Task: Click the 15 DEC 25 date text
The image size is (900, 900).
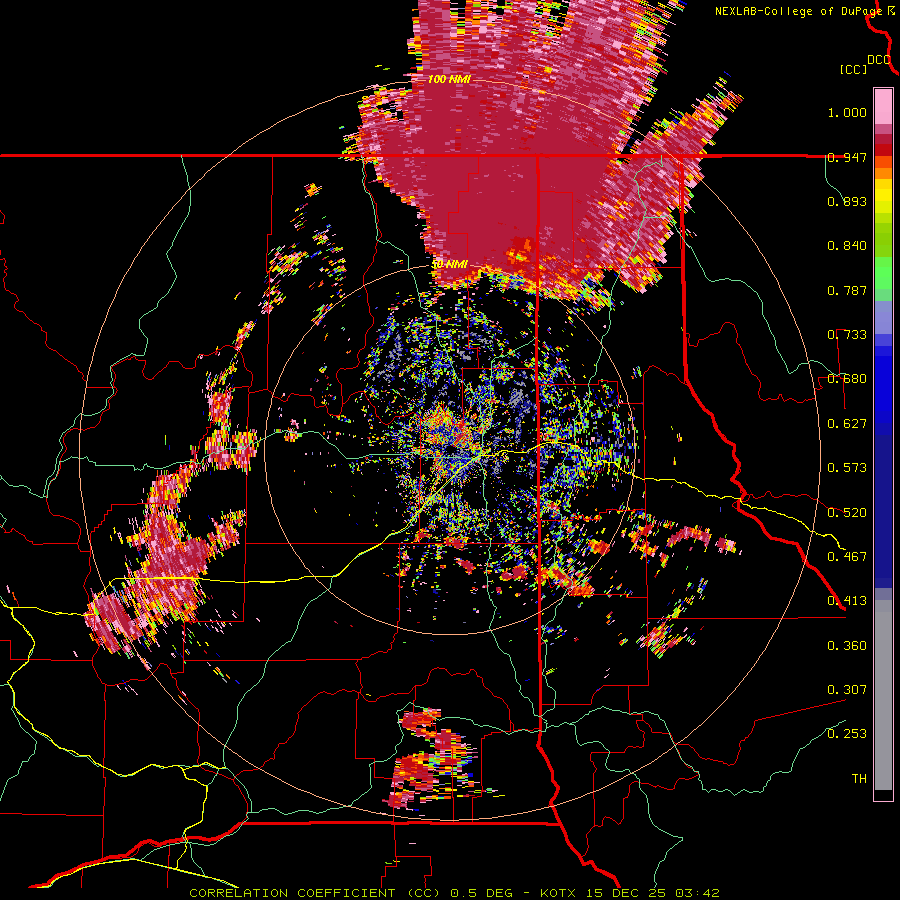Action: pyautogui.click(x=626, y=893)
